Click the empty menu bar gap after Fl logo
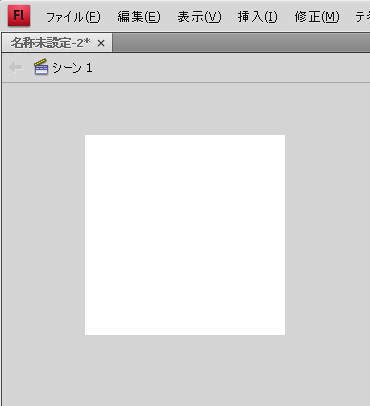This screenshot has width=370, height=406. [37, 17]
